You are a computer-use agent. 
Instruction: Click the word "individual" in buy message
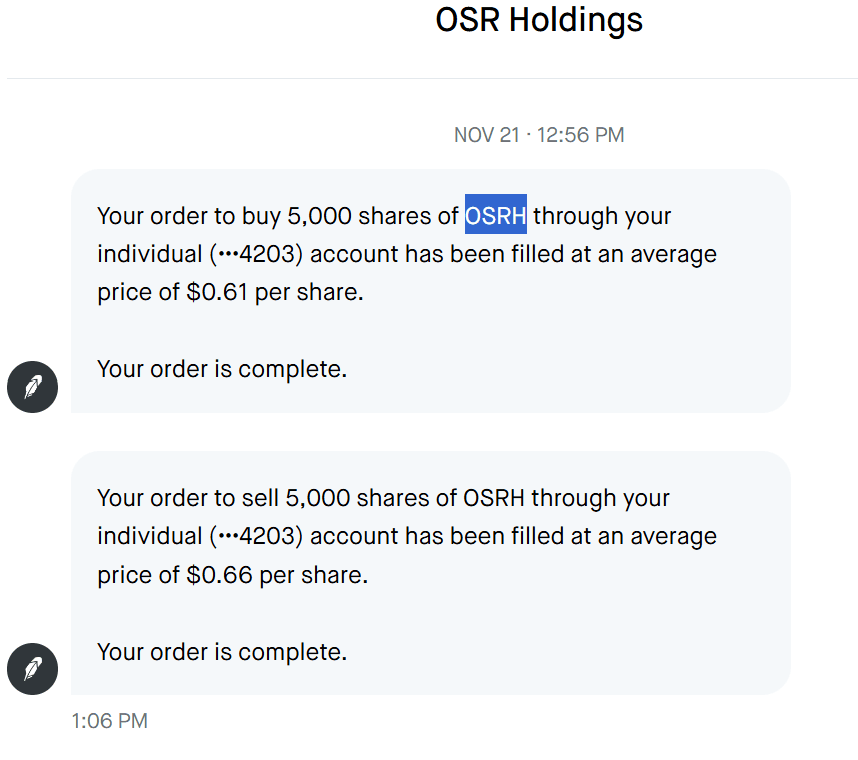(x=150, y=254)
